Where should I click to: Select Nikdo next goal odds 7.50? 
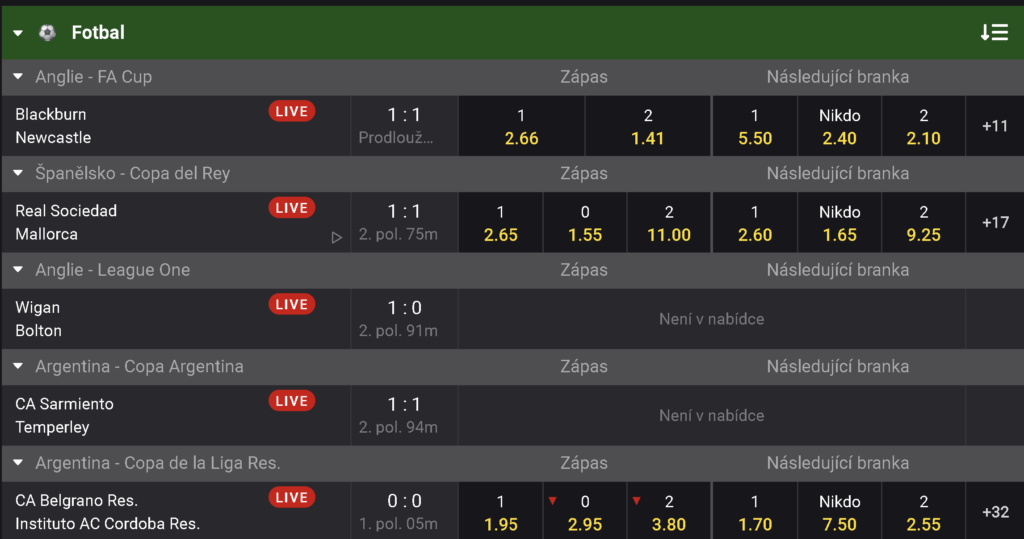pyautogui.click(x=839, y=512)
